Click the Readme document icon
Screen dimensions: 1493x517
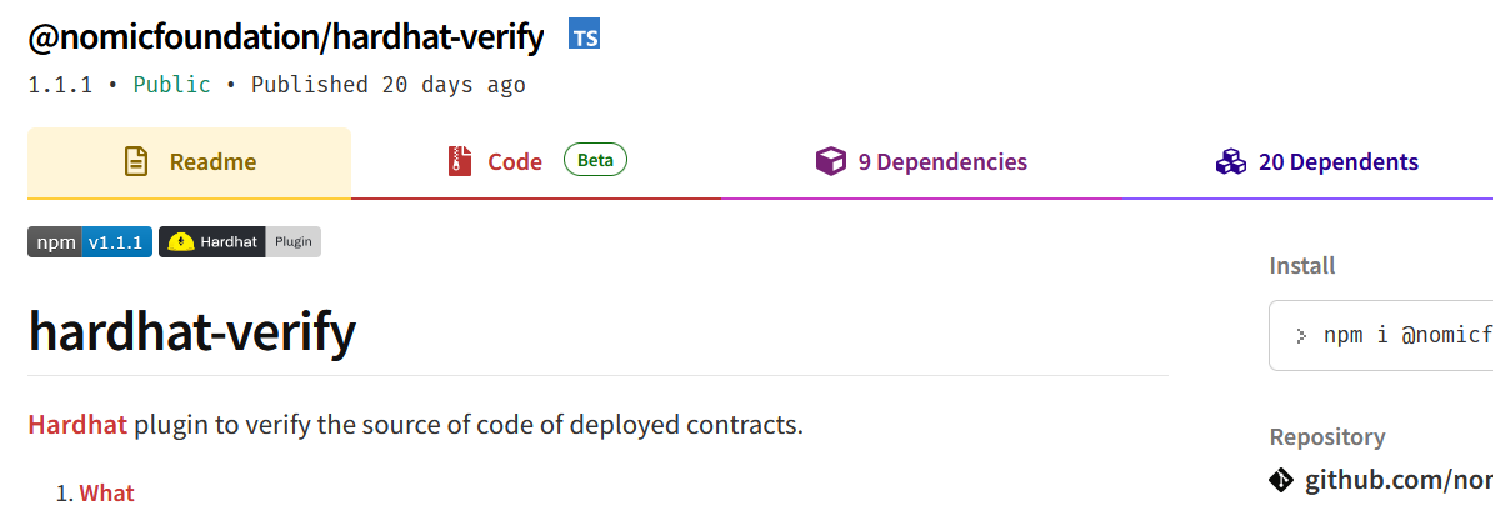(136, 161)
